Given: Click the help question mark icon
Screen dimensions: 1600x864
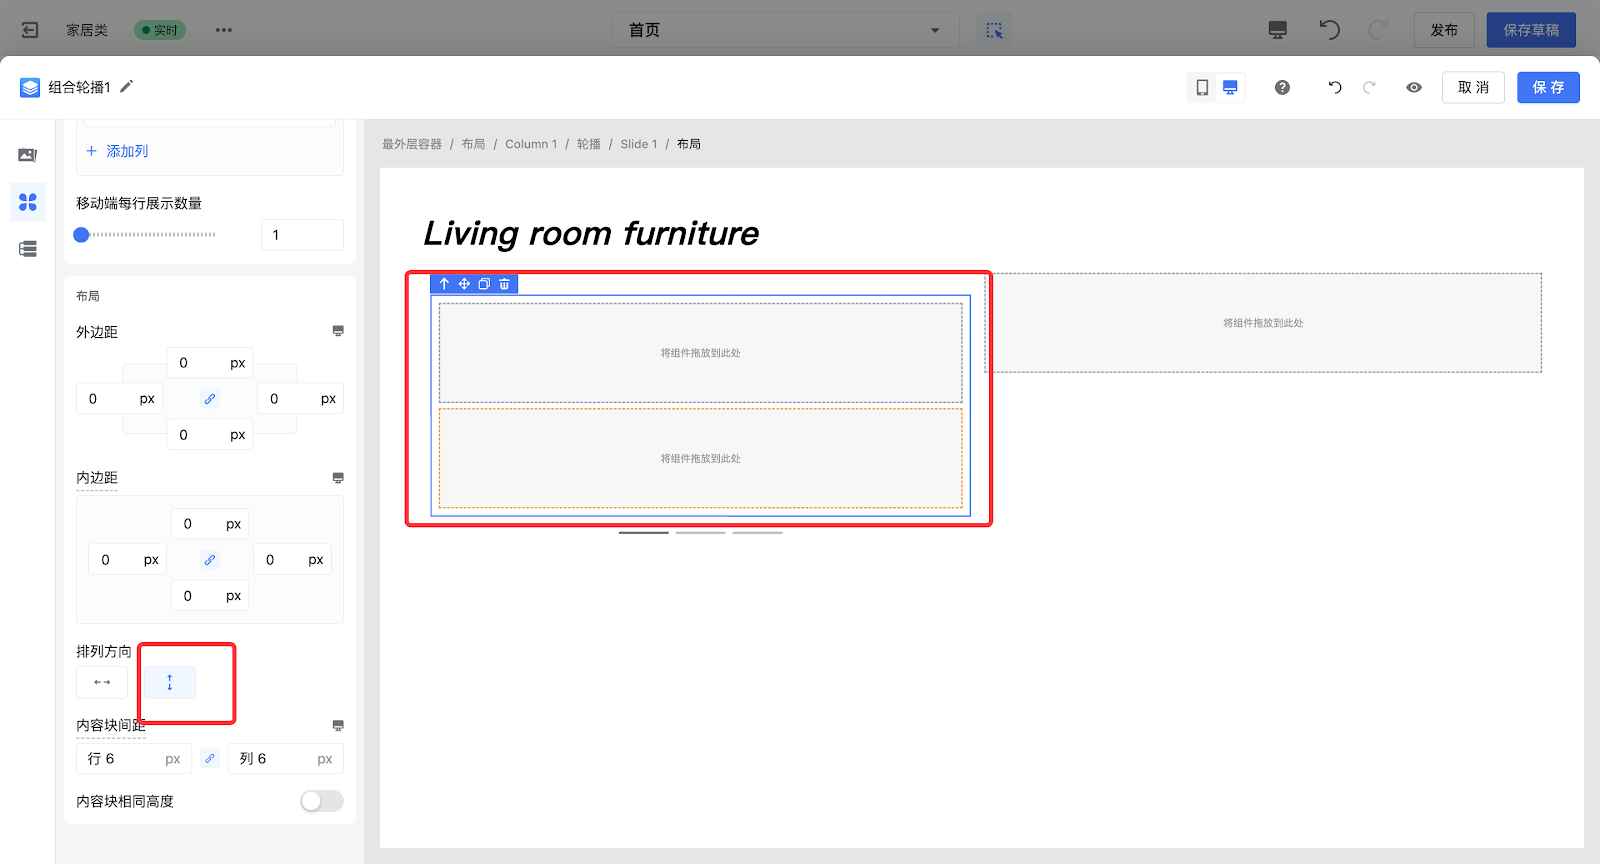Looking at the screenshot, I should pyautogui.click(x=1282, y=88).
